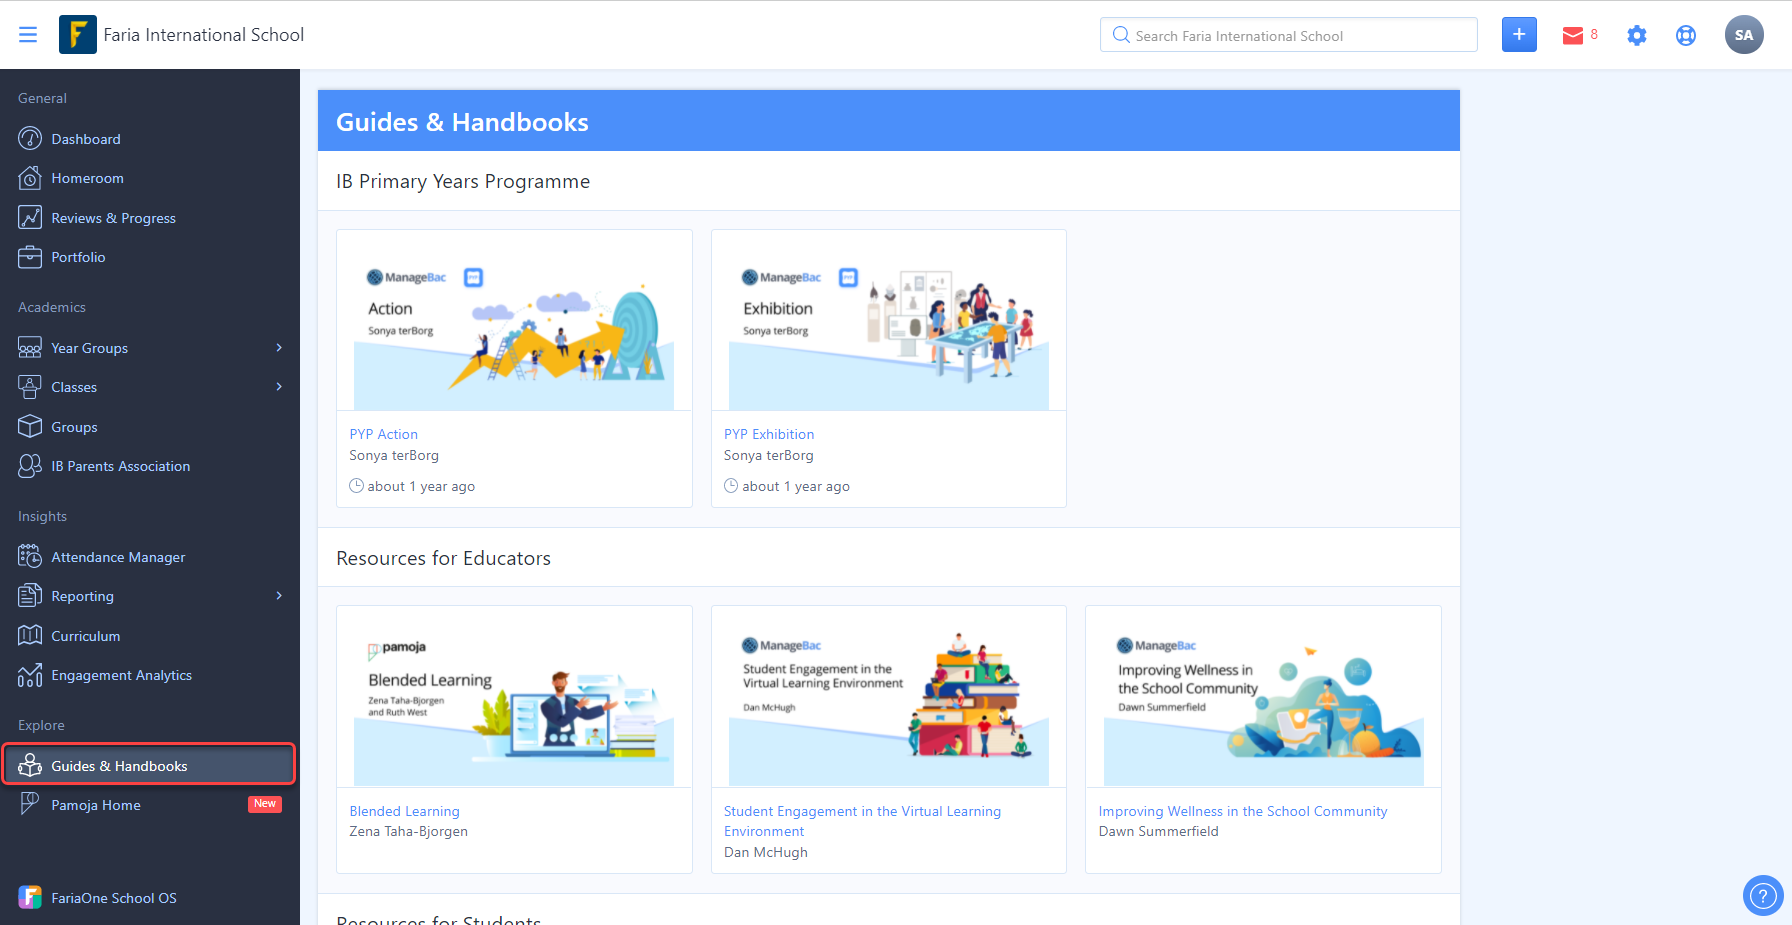Open the help lifebuoy icon
This screenshot has width=1792, height=925.
coord(1686,36)
